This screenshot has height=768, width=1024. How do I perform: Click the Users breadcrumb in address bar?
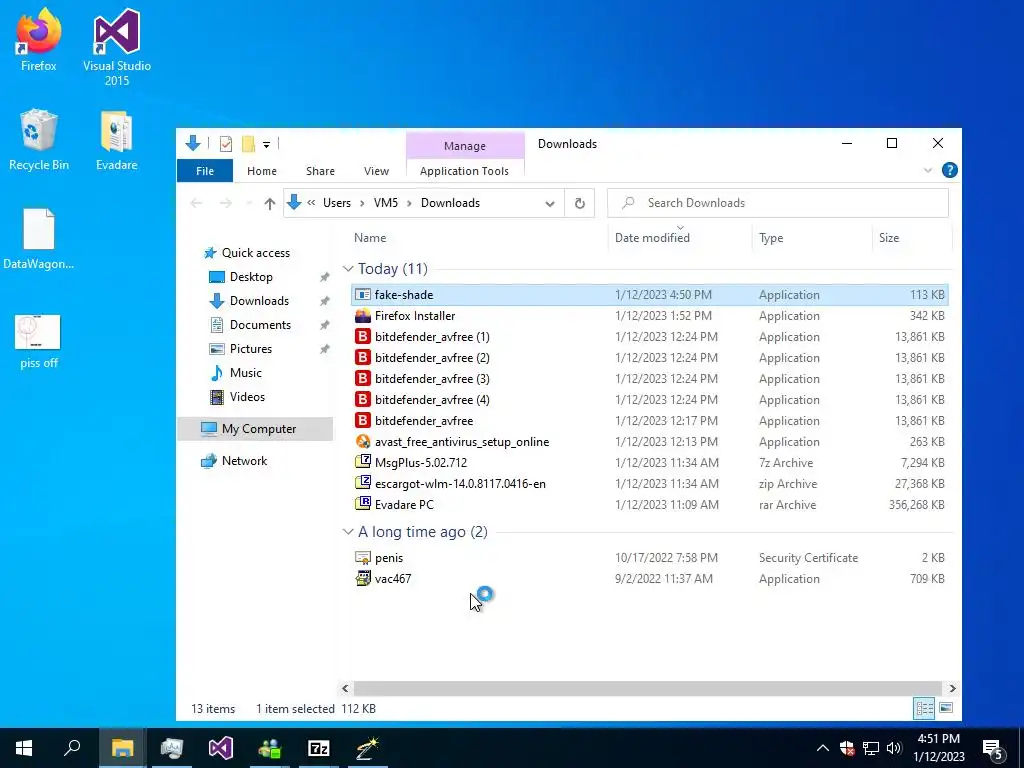337,203
